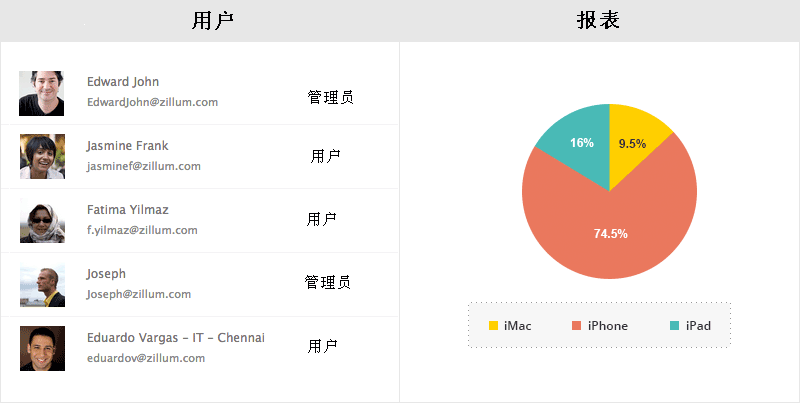This screenshot has height=403, width=800.
Task: Click the orange iPhone legend swatch
Action: click(576, 326)
